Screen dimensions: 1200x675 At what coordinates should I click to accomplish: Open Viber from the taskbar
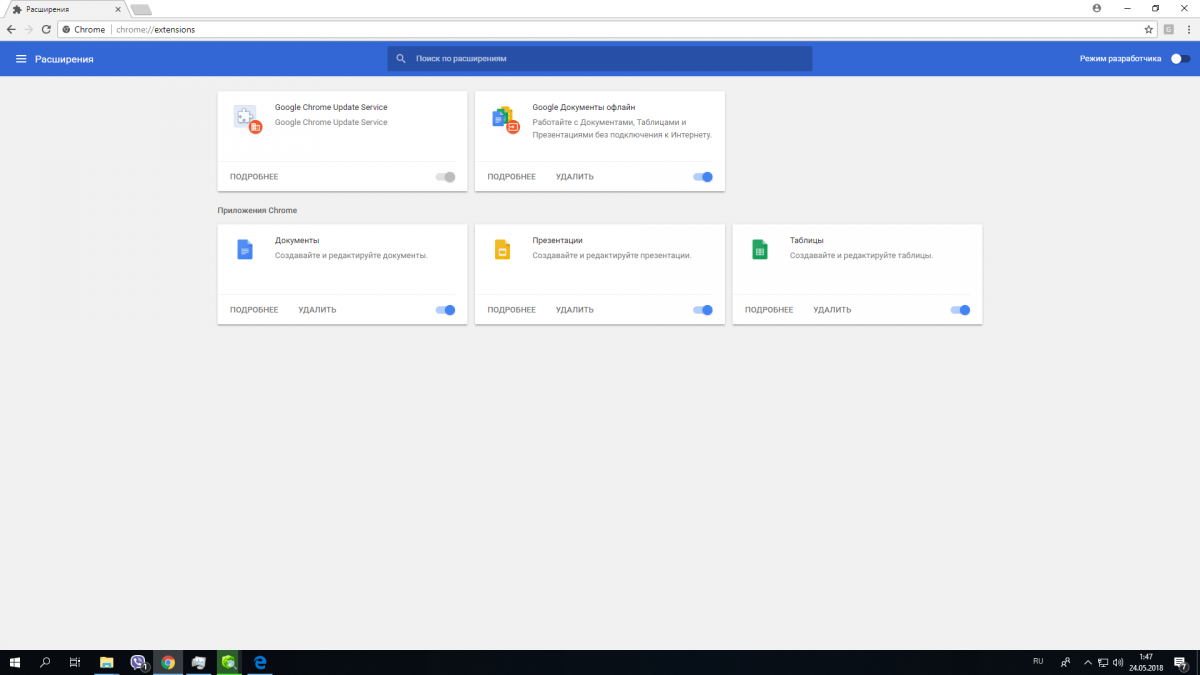click(x=138, y=662)
